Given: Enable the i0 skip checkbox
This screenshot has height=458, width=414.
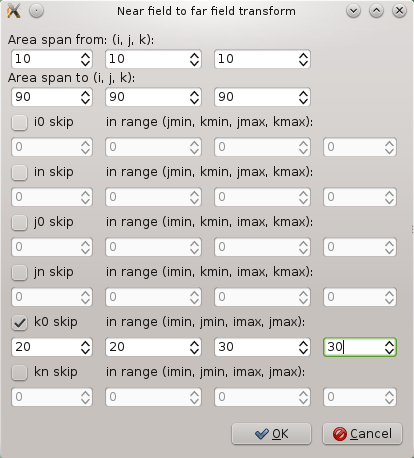Looking at the screenshot, I should coord(19,122).
